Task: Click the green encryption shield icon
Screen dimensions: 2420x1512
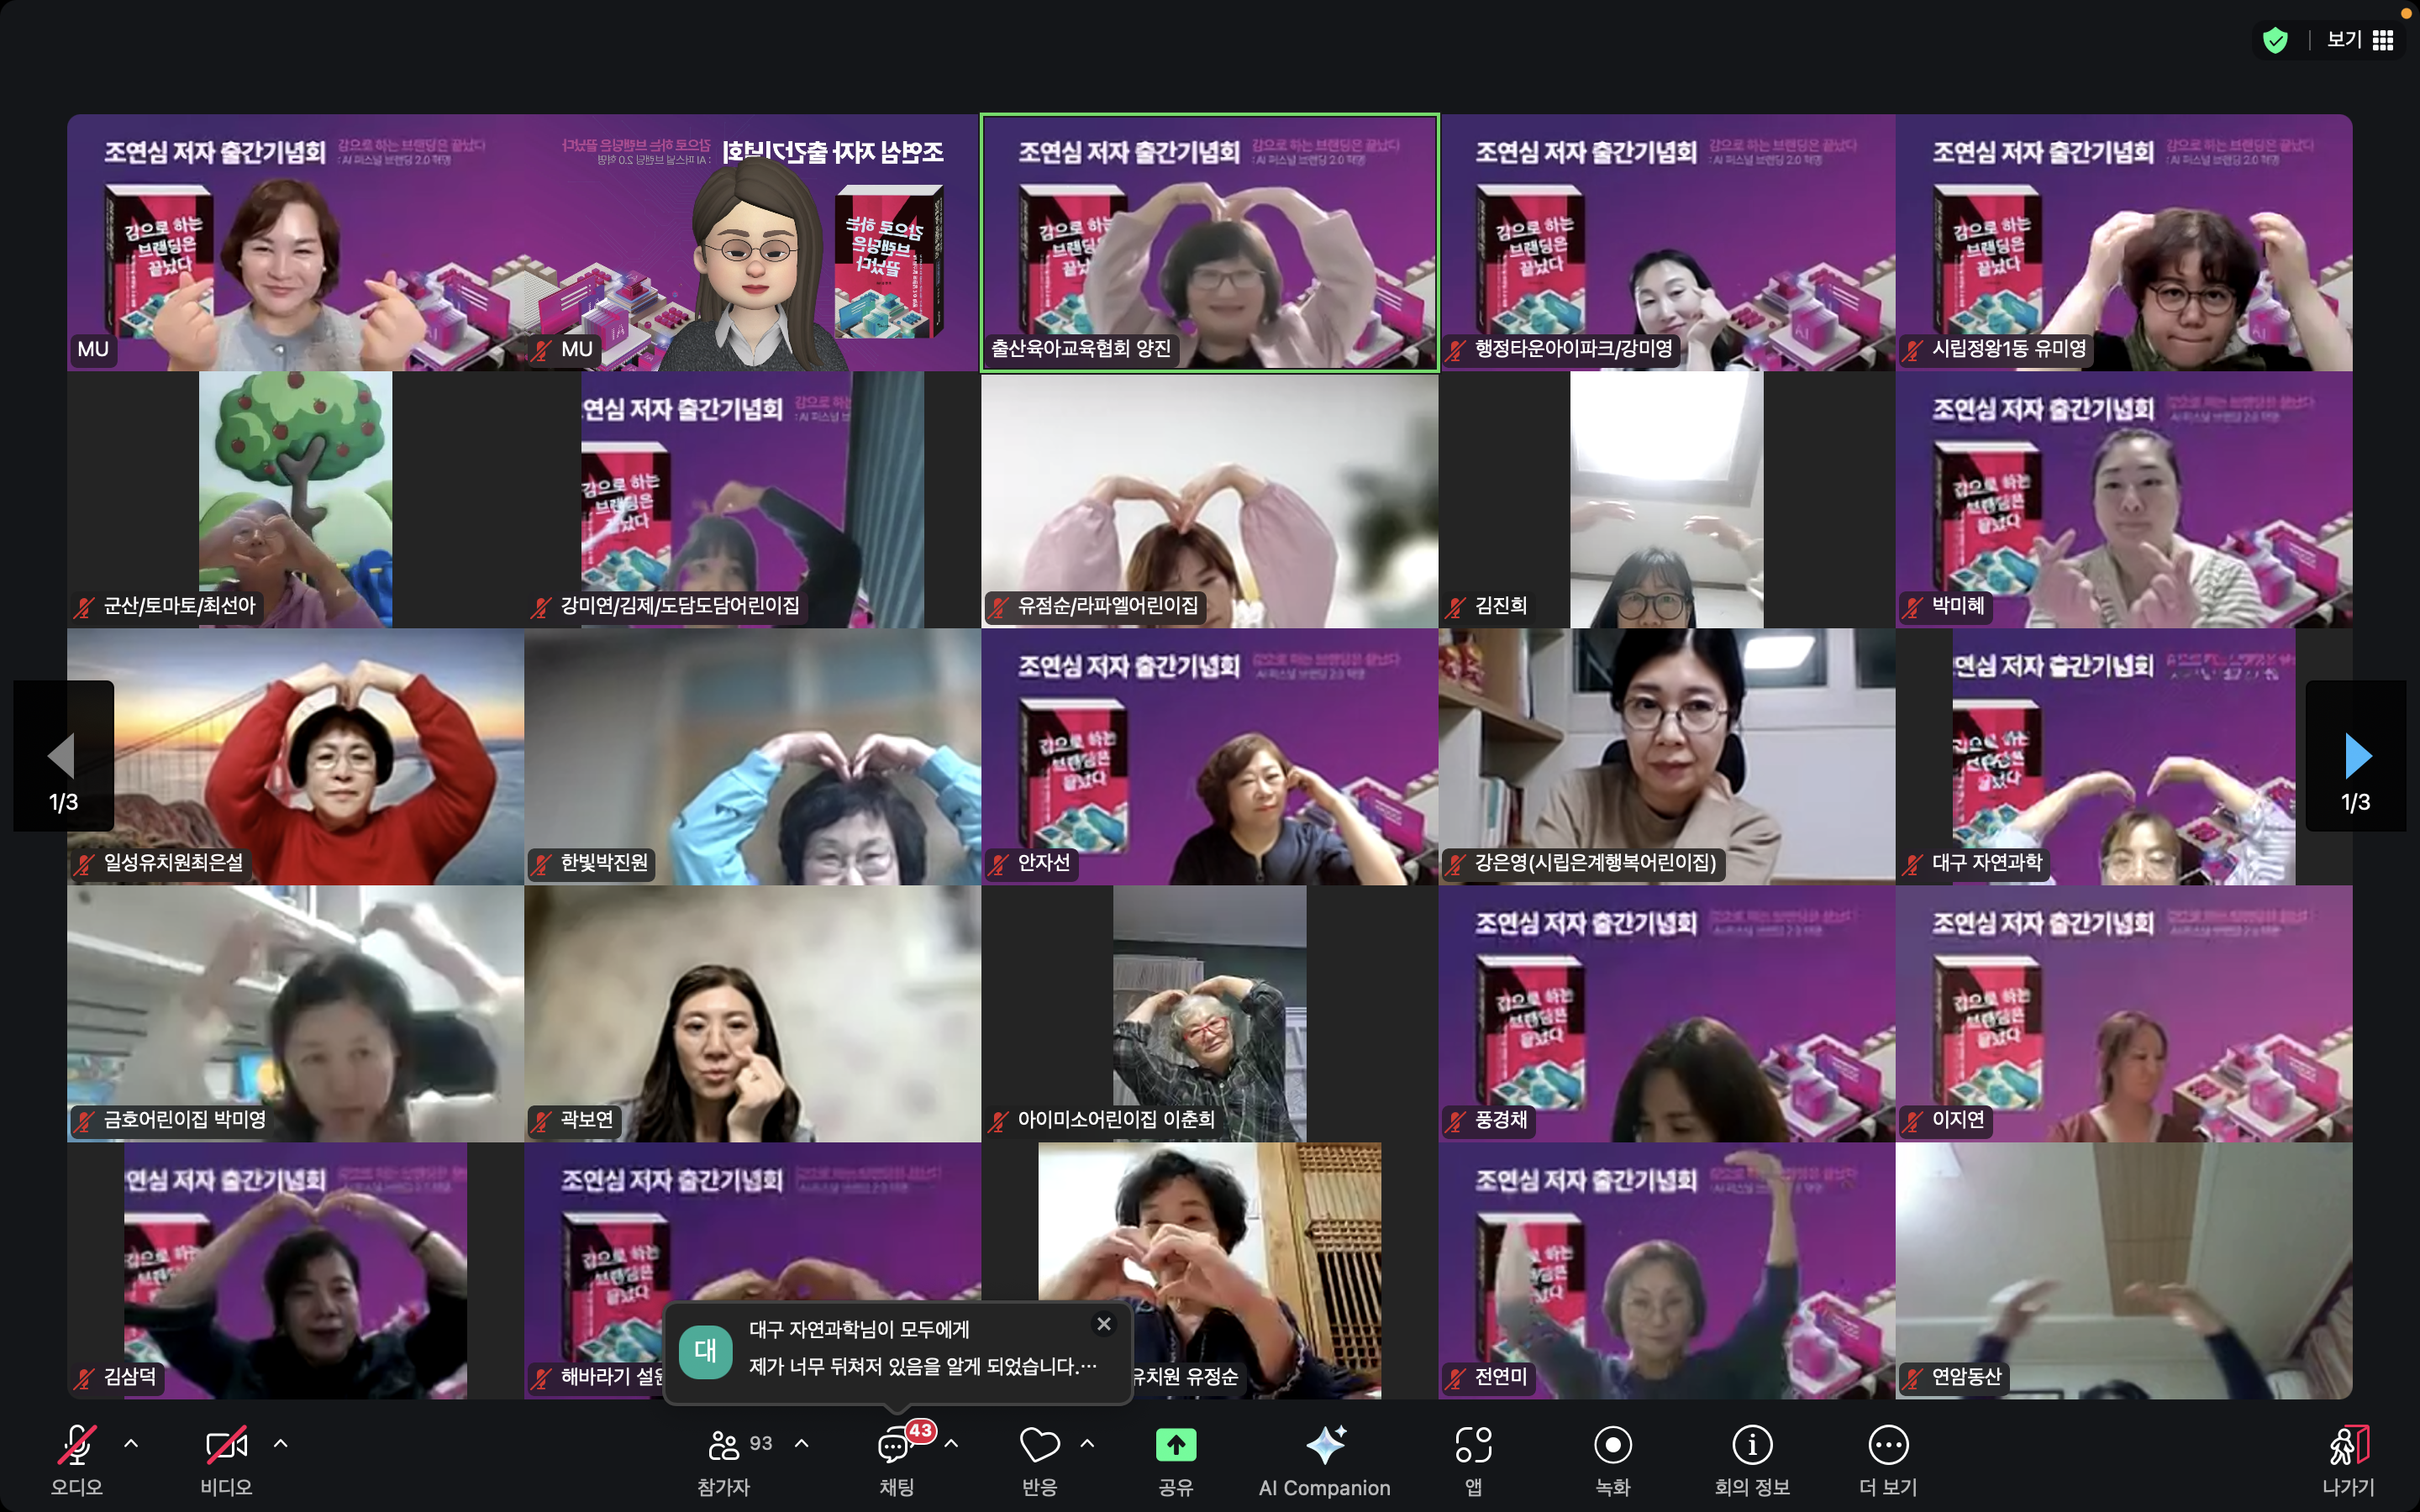Action: click(x=2275, y=40)
